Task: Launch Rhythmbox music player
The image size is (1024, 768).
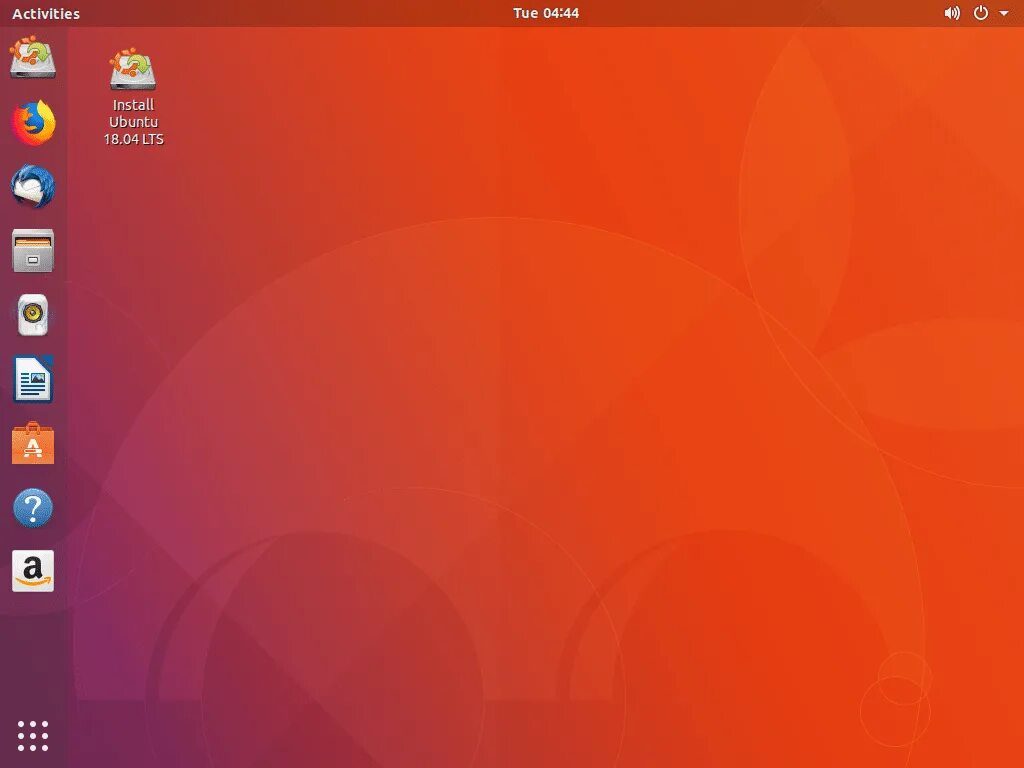Action: click(33, 315)
